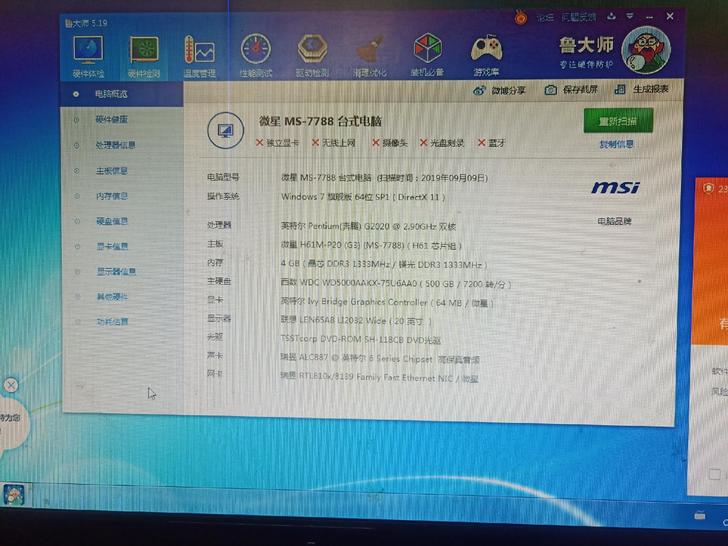Open the 论坛 forum link
728x546 pixels.
545,17
